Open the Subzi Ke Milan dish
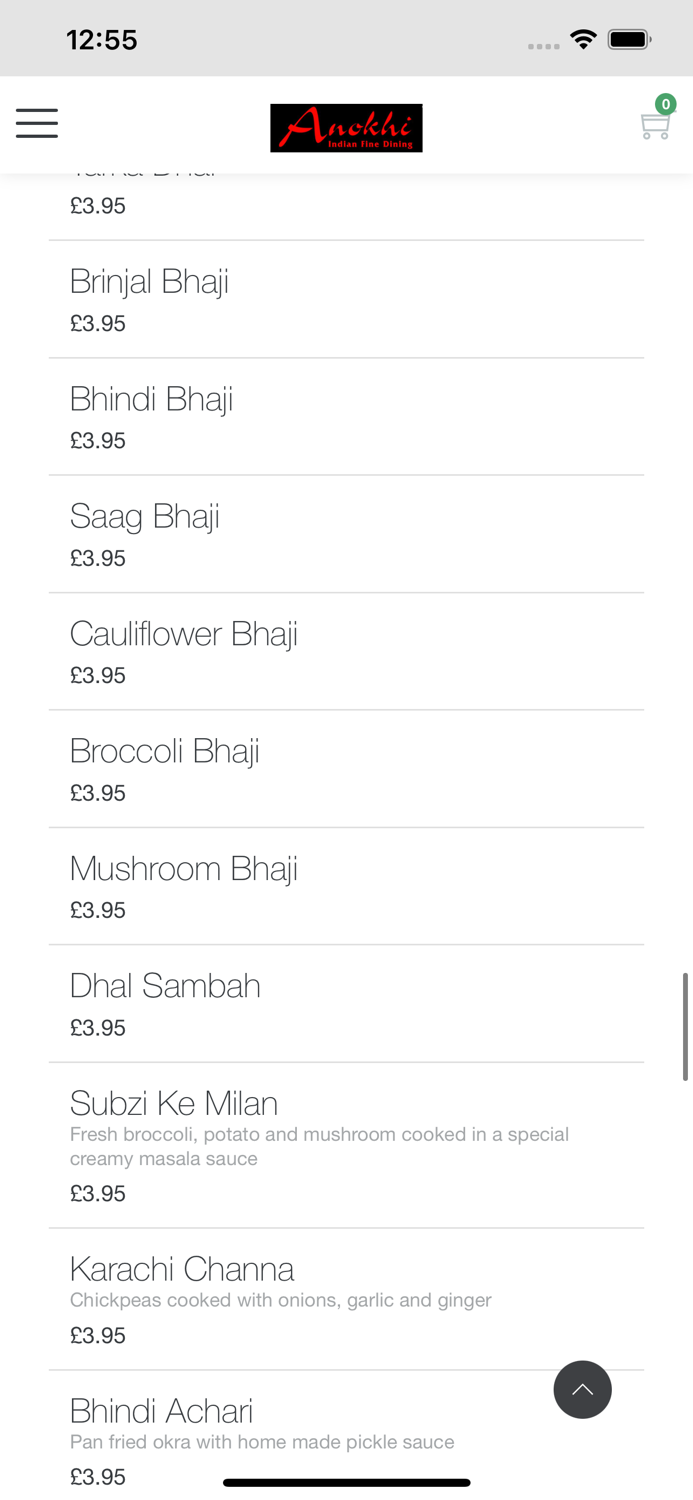 [174, 1104]
